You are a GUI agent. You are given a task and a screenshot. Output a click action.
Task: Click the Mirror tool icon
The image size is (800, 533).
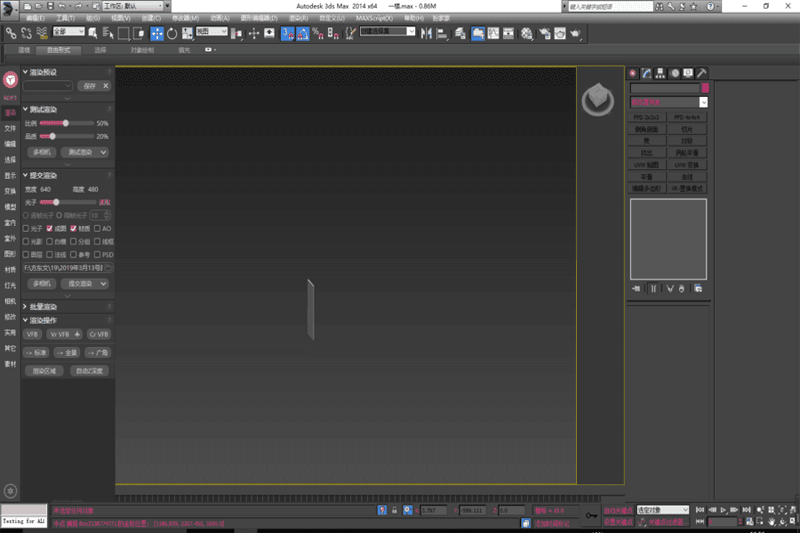click(x=427, y=33)
